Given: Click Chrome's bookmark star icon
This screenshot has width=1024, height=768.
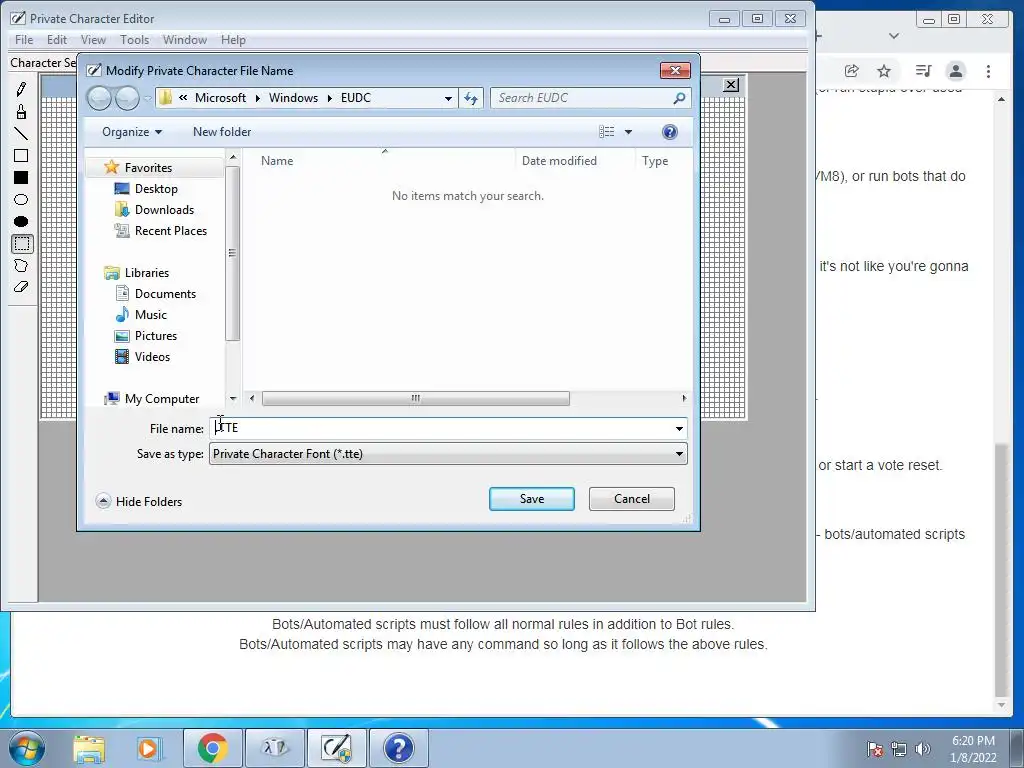Looking at the screenshot, I should 884,71.
